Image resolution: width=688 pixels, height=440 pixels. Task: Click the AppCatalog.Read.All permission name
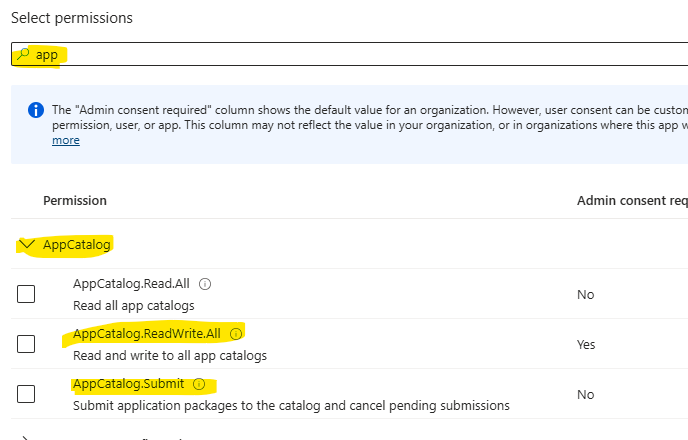tap(131, 284)
